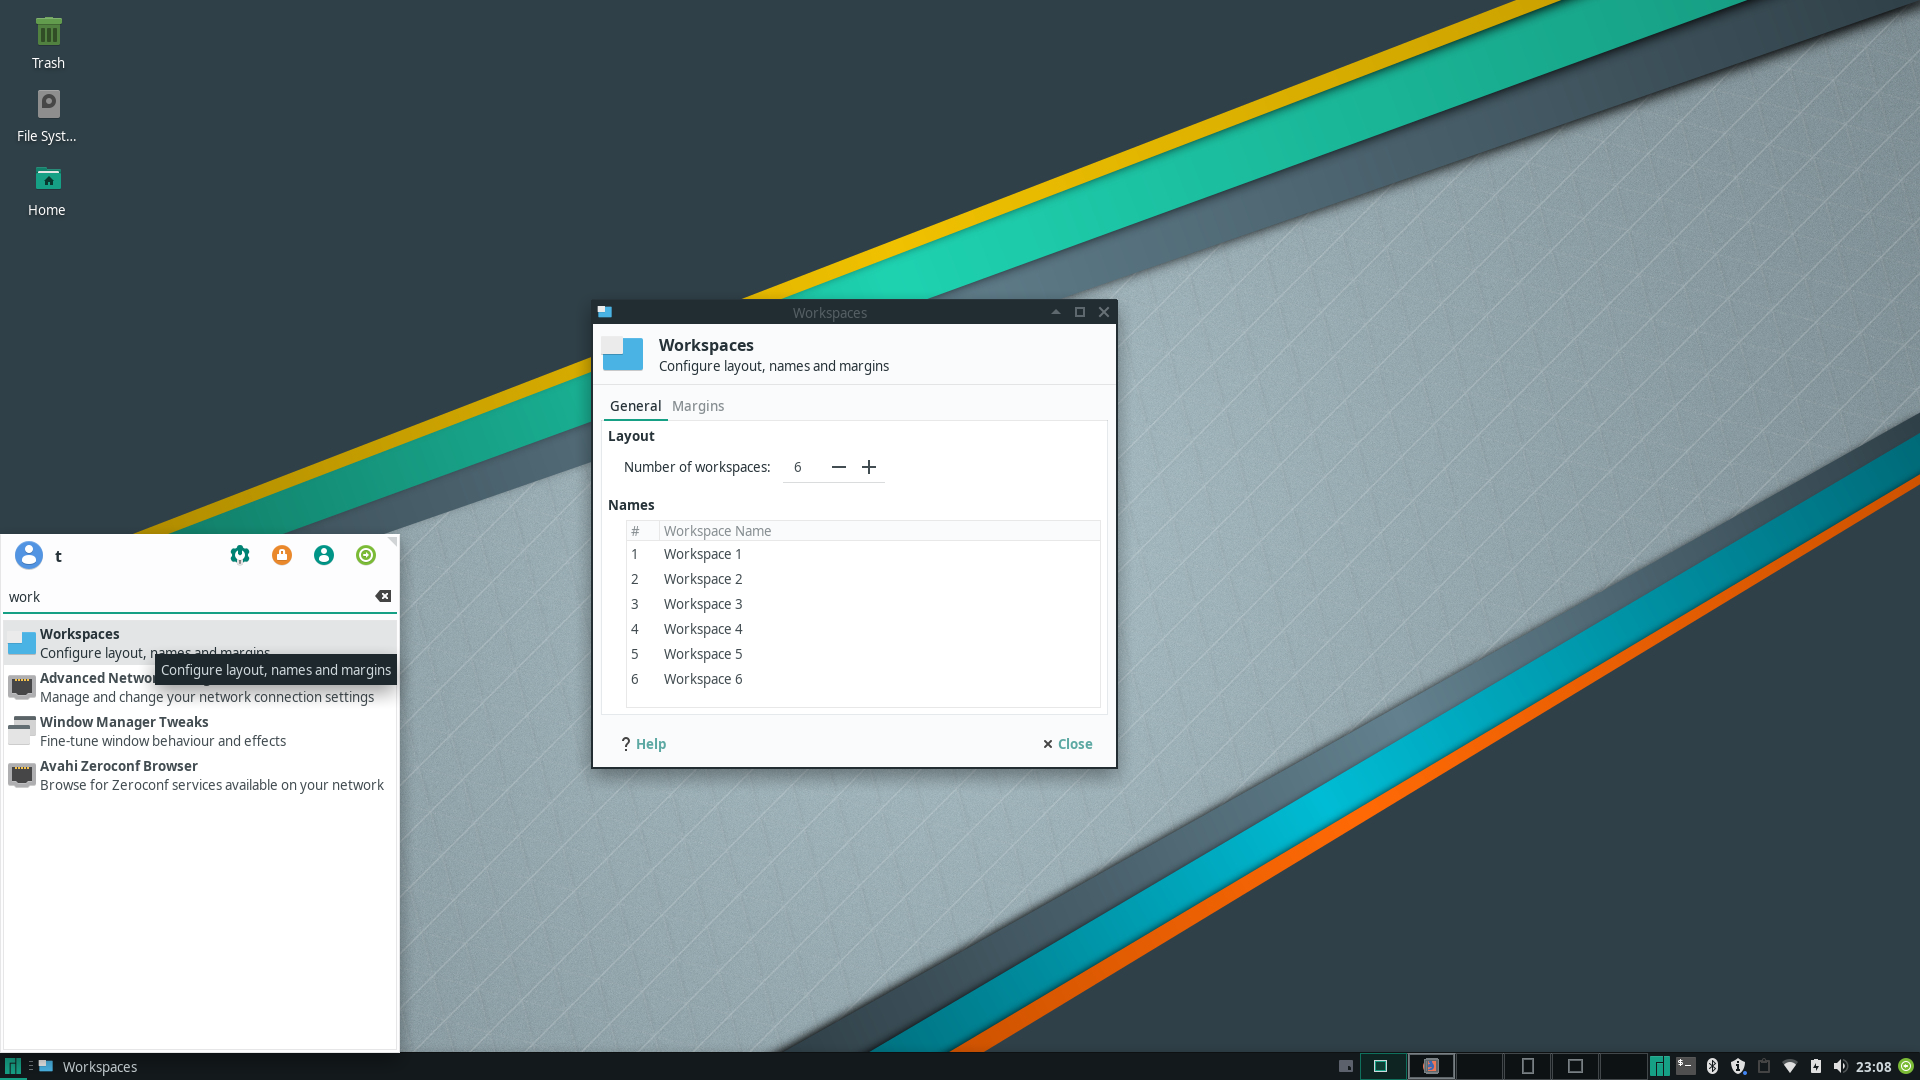Viewport: 1920px width, 1080px height.
Task: Open the Trash desktop icon
Action: tap(48, 42)
